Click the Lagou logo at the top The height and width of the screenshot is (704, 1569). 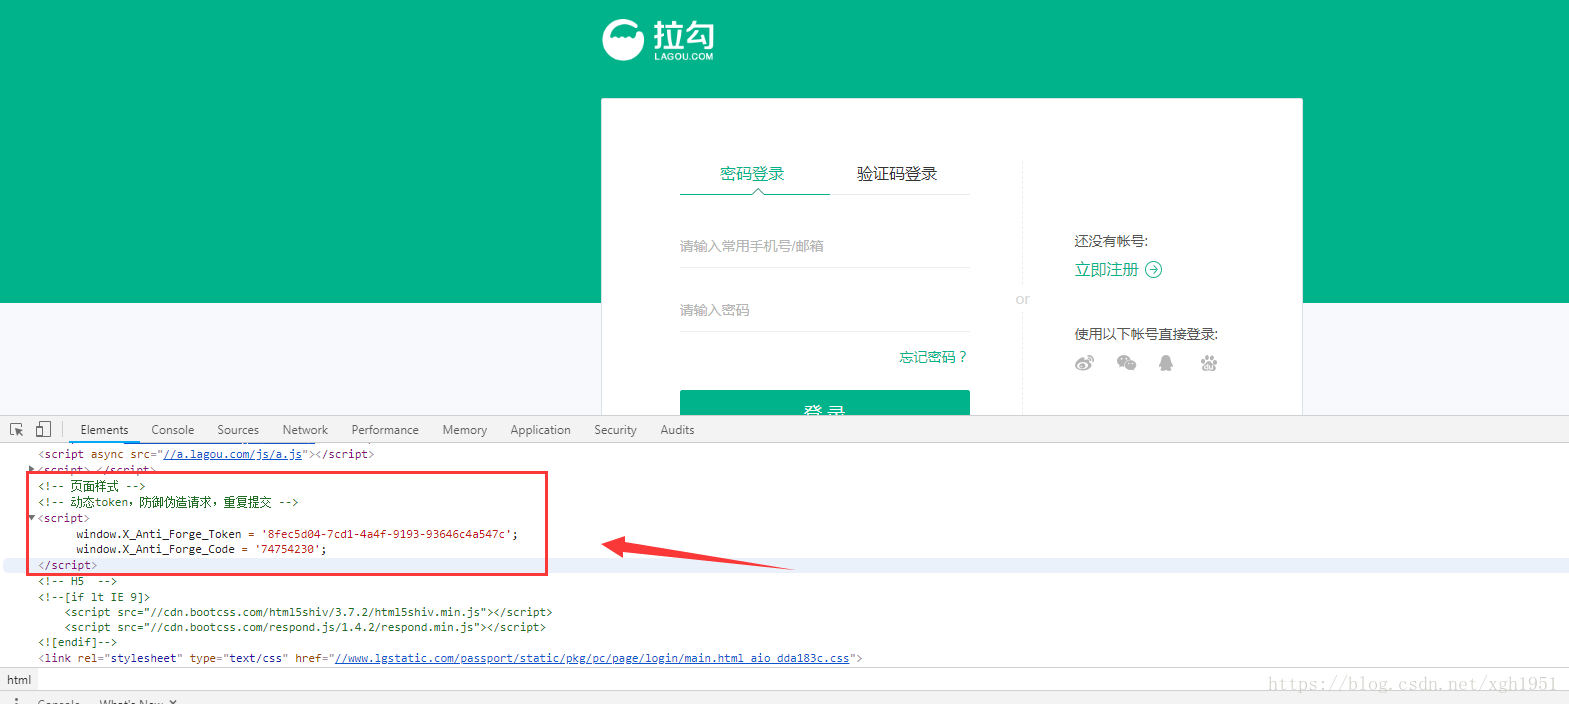tap(658, 40)
